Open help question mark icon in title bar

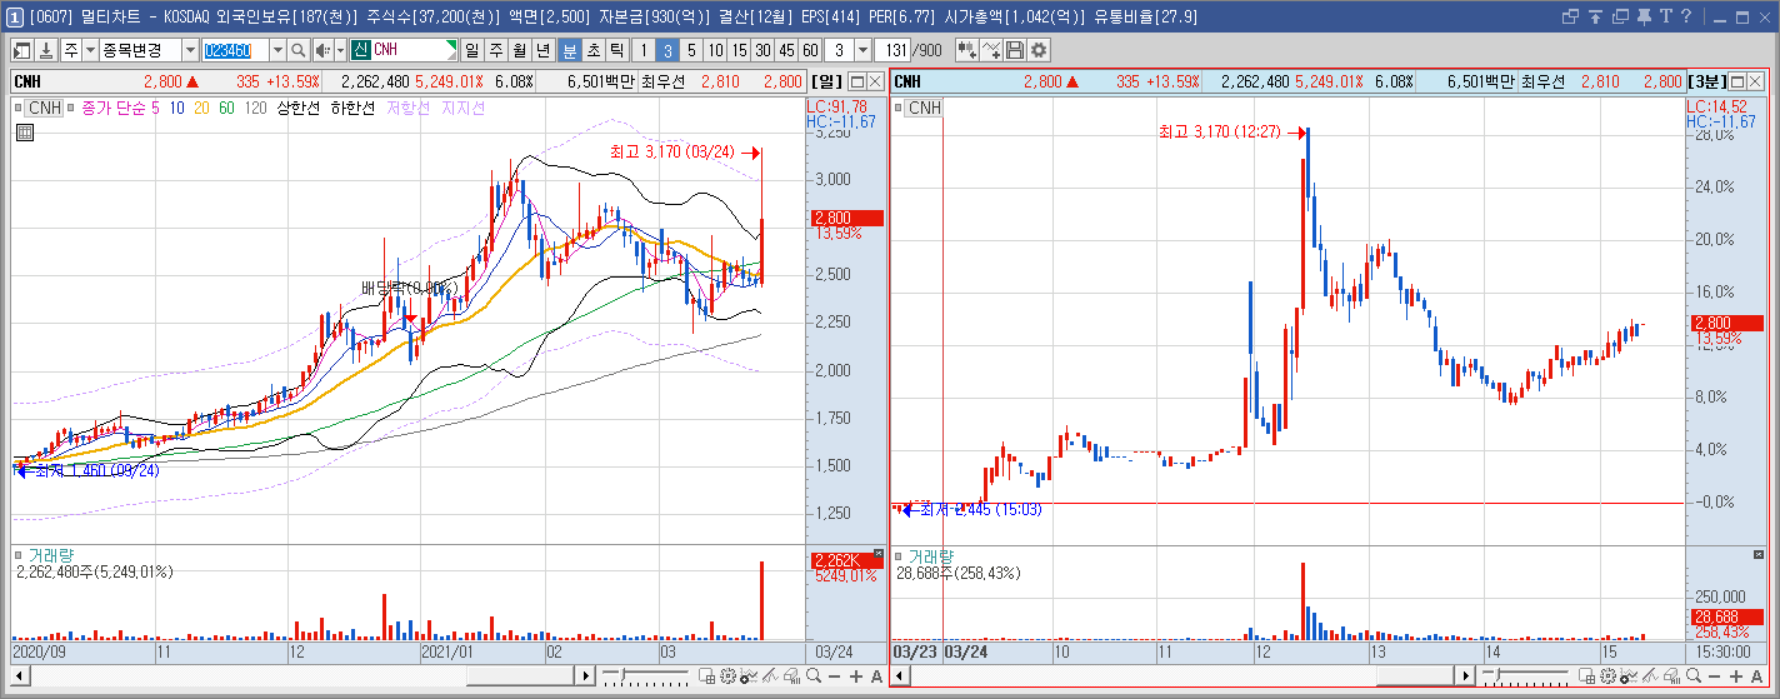(1687, 16)
